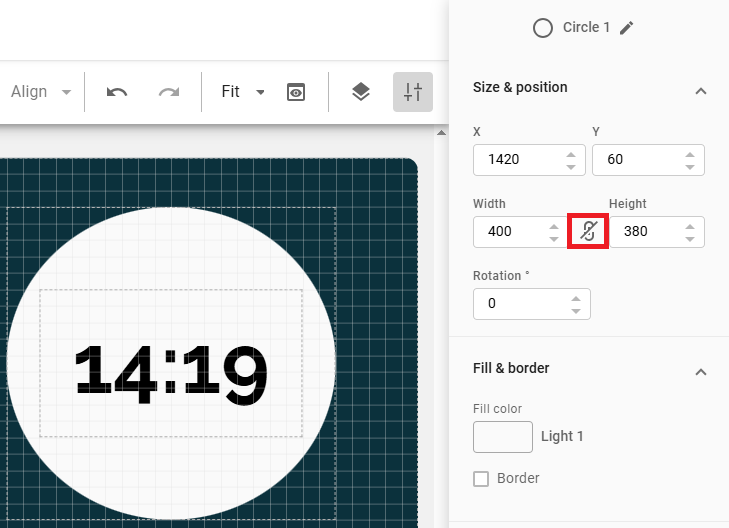Click the Fill & border heading

point(511,368)
